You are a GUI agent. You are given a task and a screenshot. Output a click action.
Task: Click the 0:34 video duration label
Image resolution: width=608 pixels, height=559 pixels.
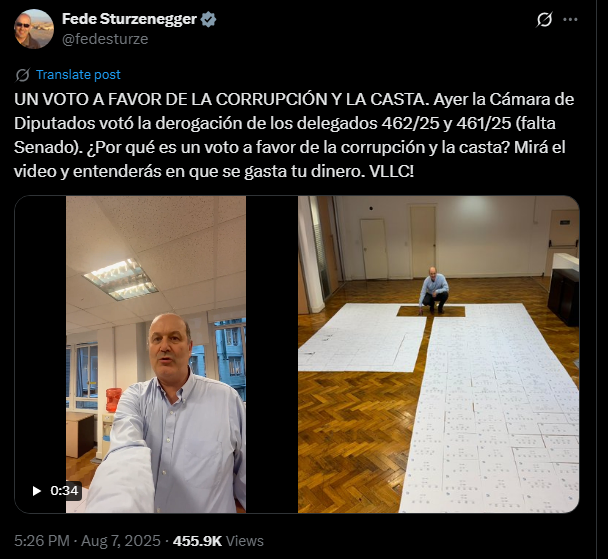(x=64, y=491)
